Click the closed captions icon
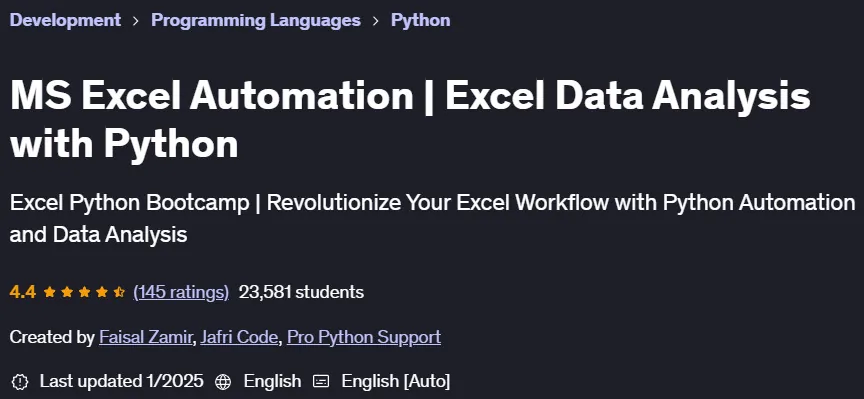 pos(321,381)
